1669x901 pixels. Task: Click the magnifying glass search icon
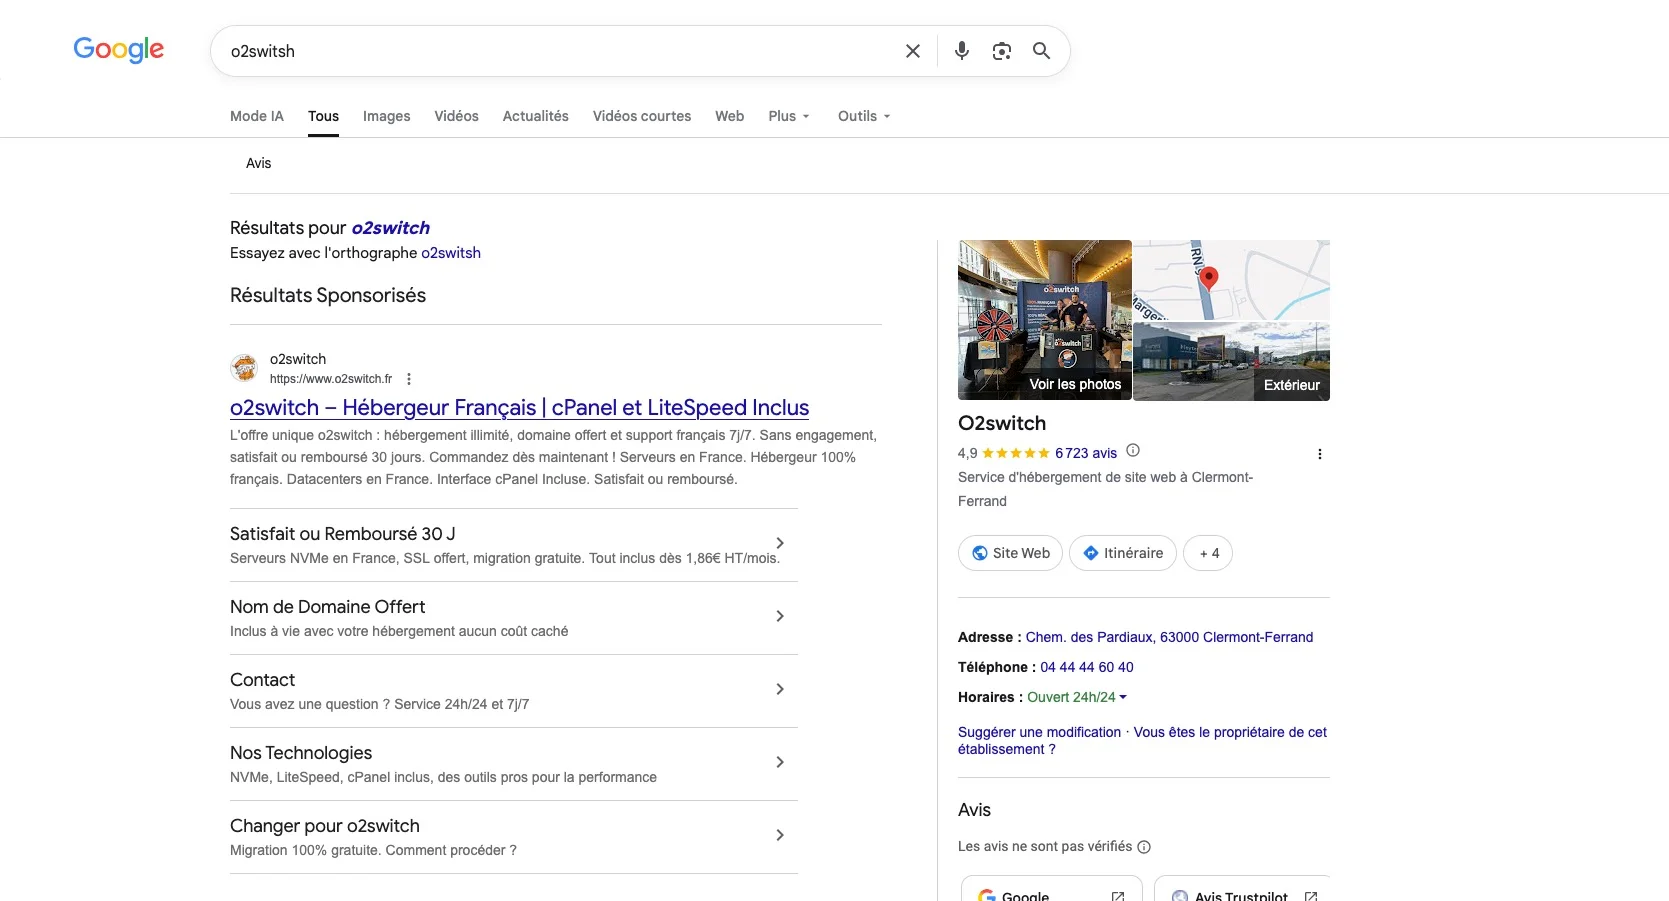[x=1041, y=51]
